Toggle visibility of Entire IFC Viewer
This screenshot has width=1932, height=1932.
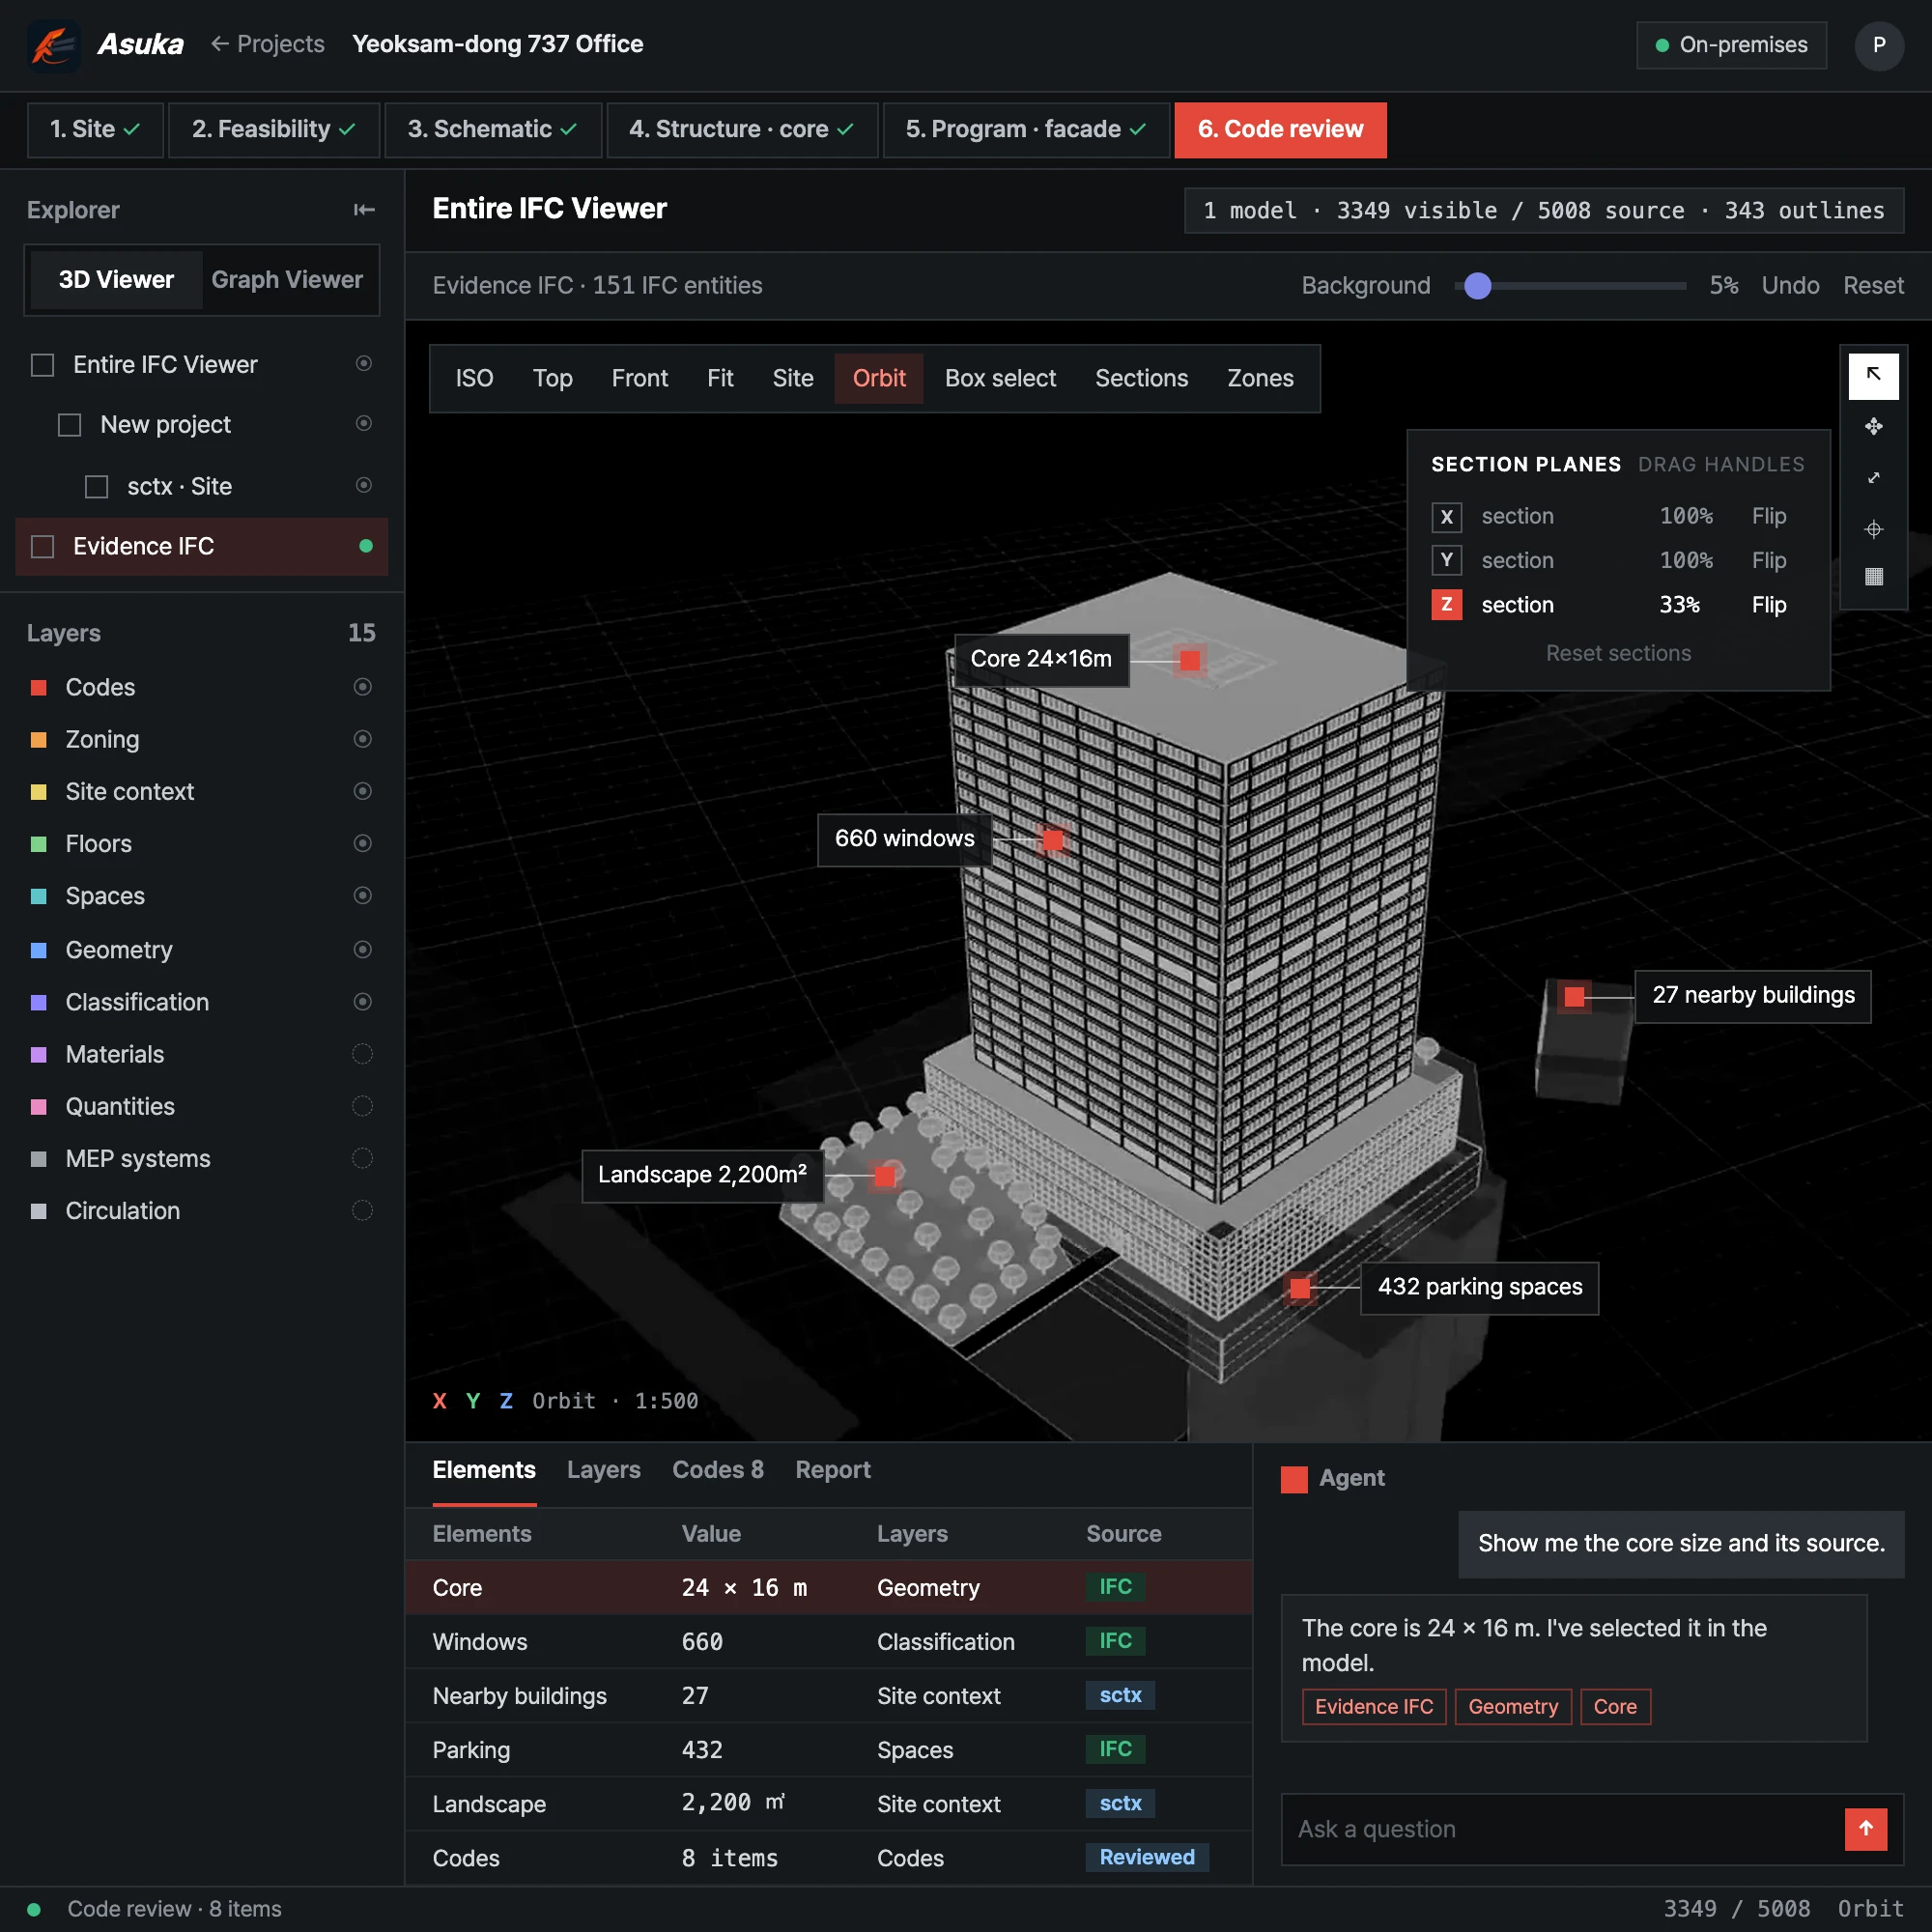click(x=364, y=364)
